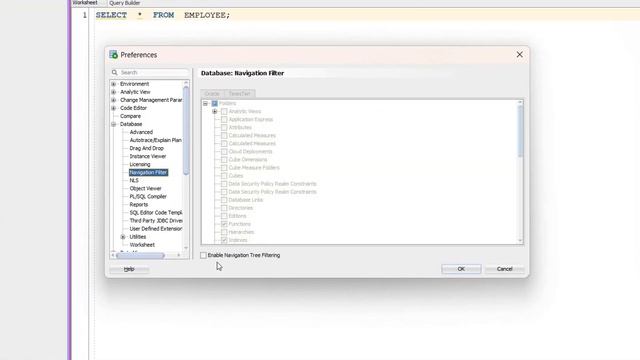The width and height of the screenshot is (640, 360).
Task: Expand the Environment preferences node
Action: 113,84
